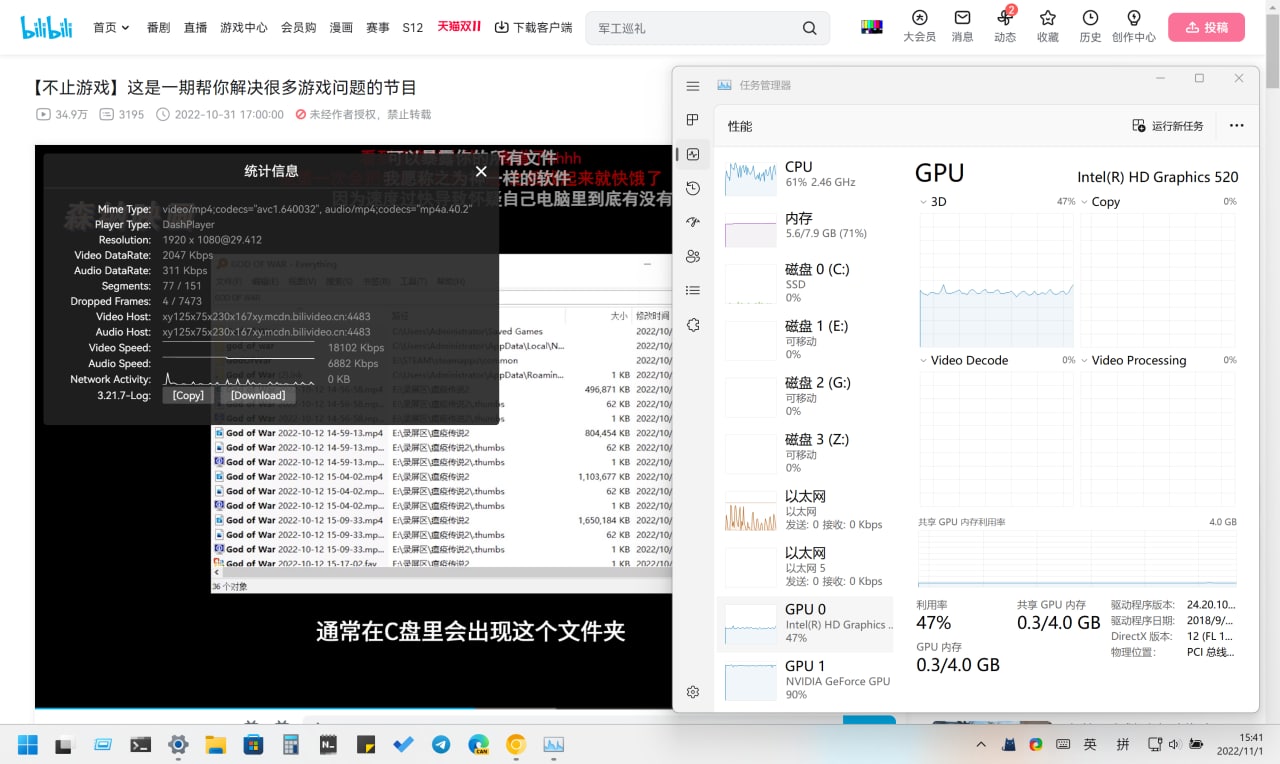Open Startup apps page in Task Manager
The height and width of the screenshot is (764, 1280).
coord(692,222)
